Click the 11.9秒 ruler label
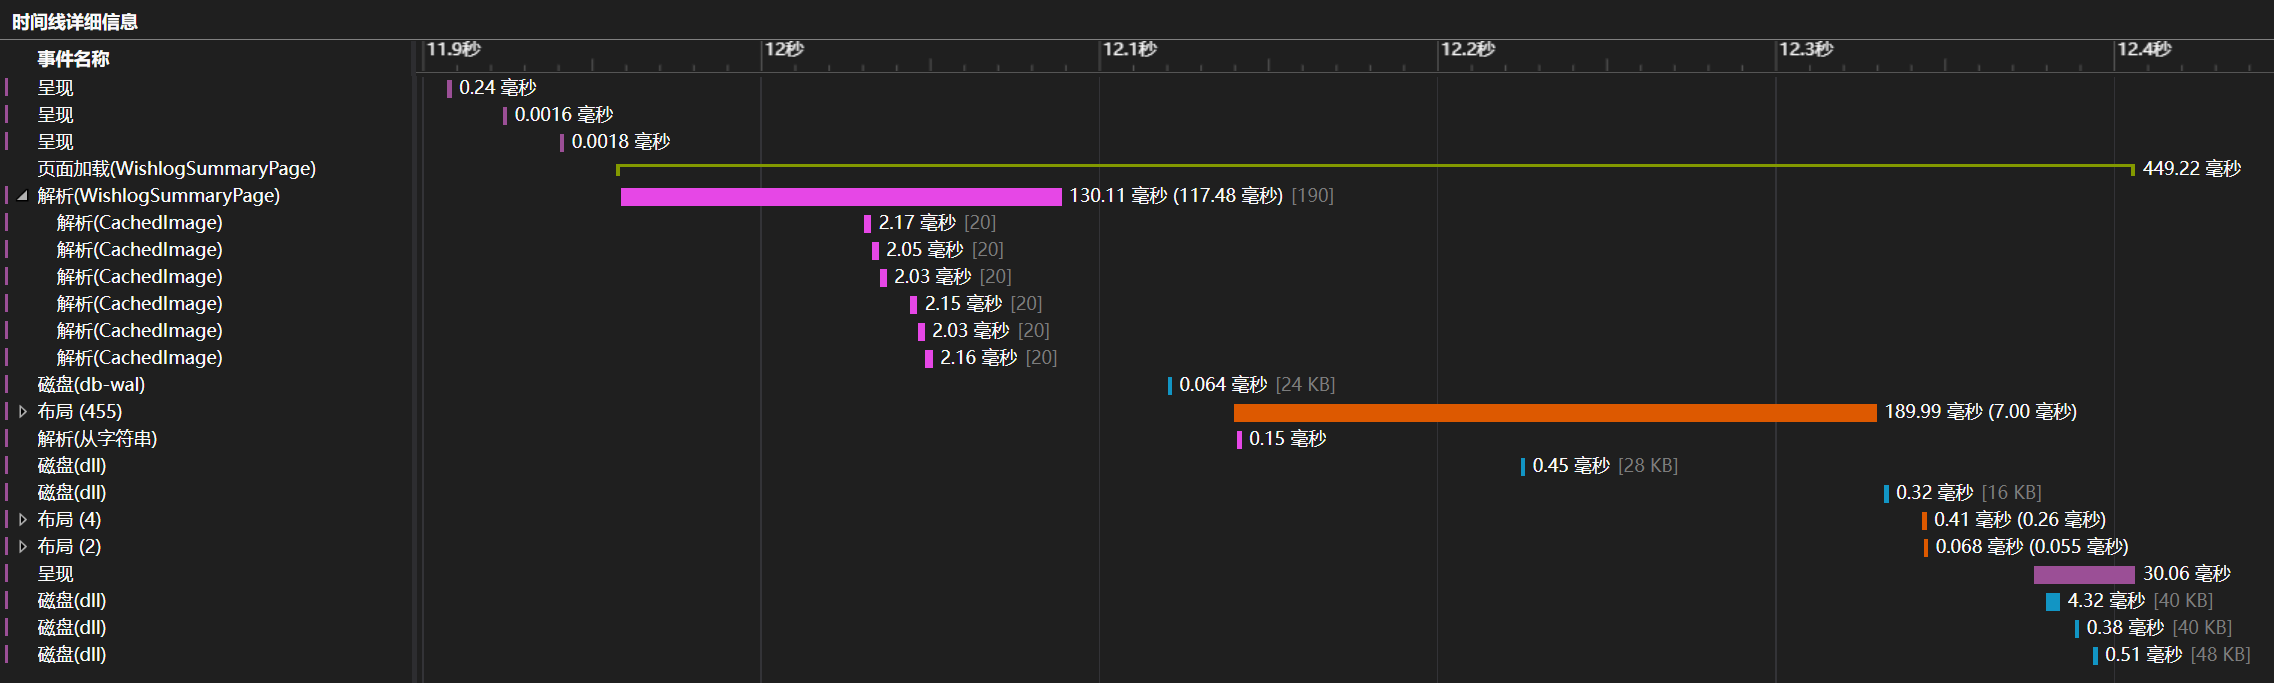2274x683 pixels. click(x=454, y=49)
